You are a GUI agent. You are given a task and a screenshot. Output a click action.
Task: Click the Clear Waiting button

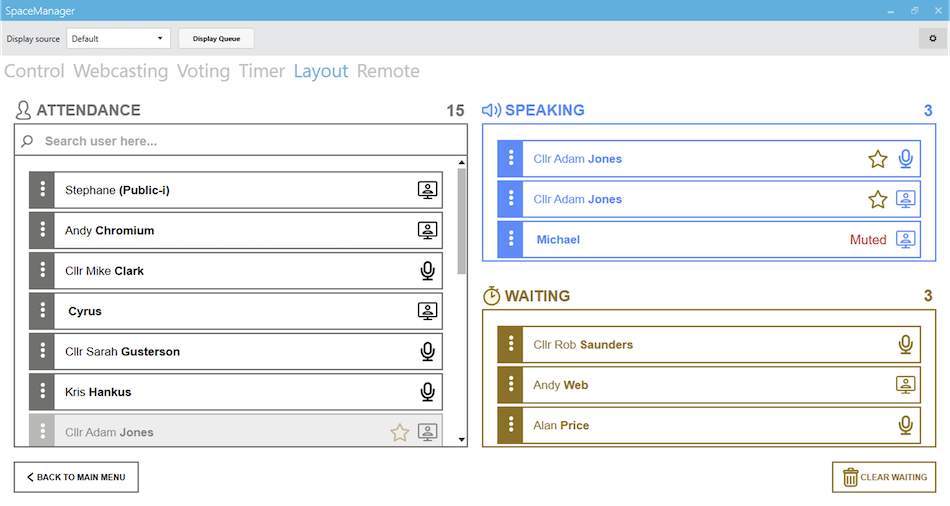(884, 477)
